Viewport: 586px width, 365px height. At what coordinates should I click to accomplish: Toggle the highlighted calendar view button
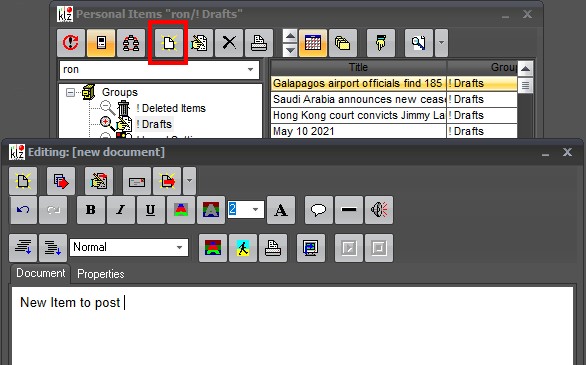(x=313, y=43)
